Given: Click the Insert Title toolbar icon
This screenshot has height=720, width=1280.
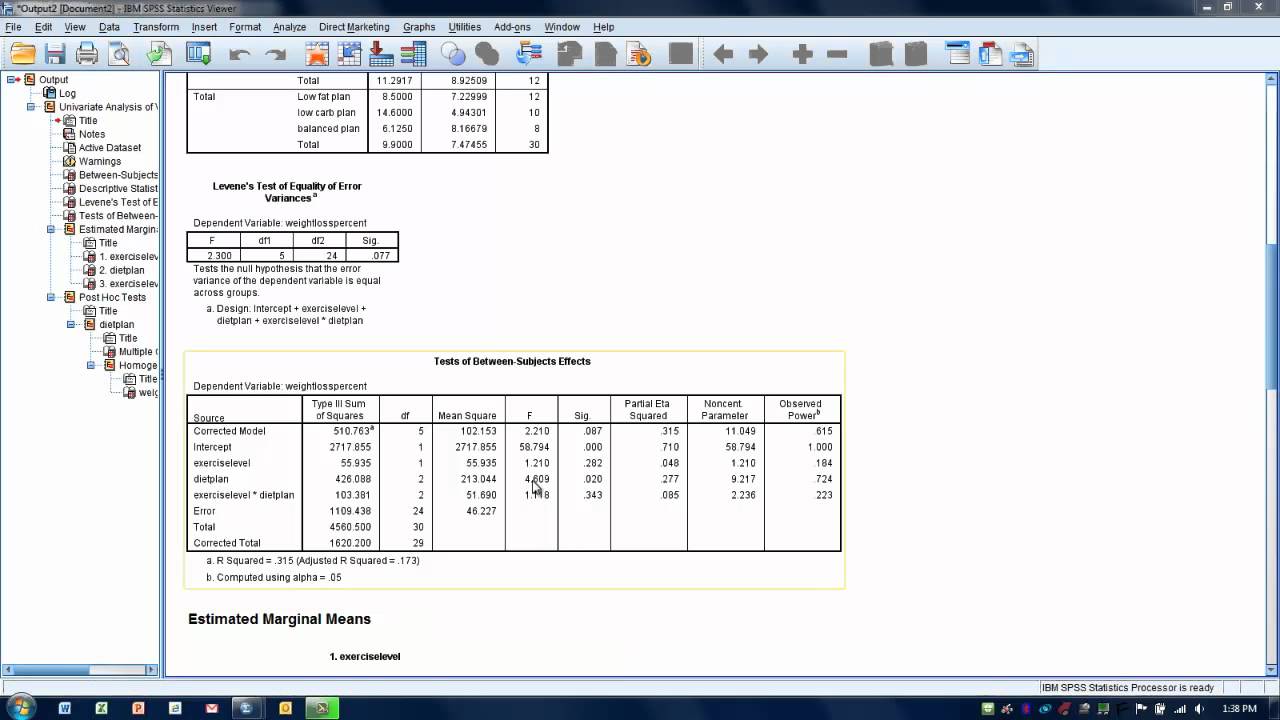Looking at the screenshot, I should click(990, 54).
